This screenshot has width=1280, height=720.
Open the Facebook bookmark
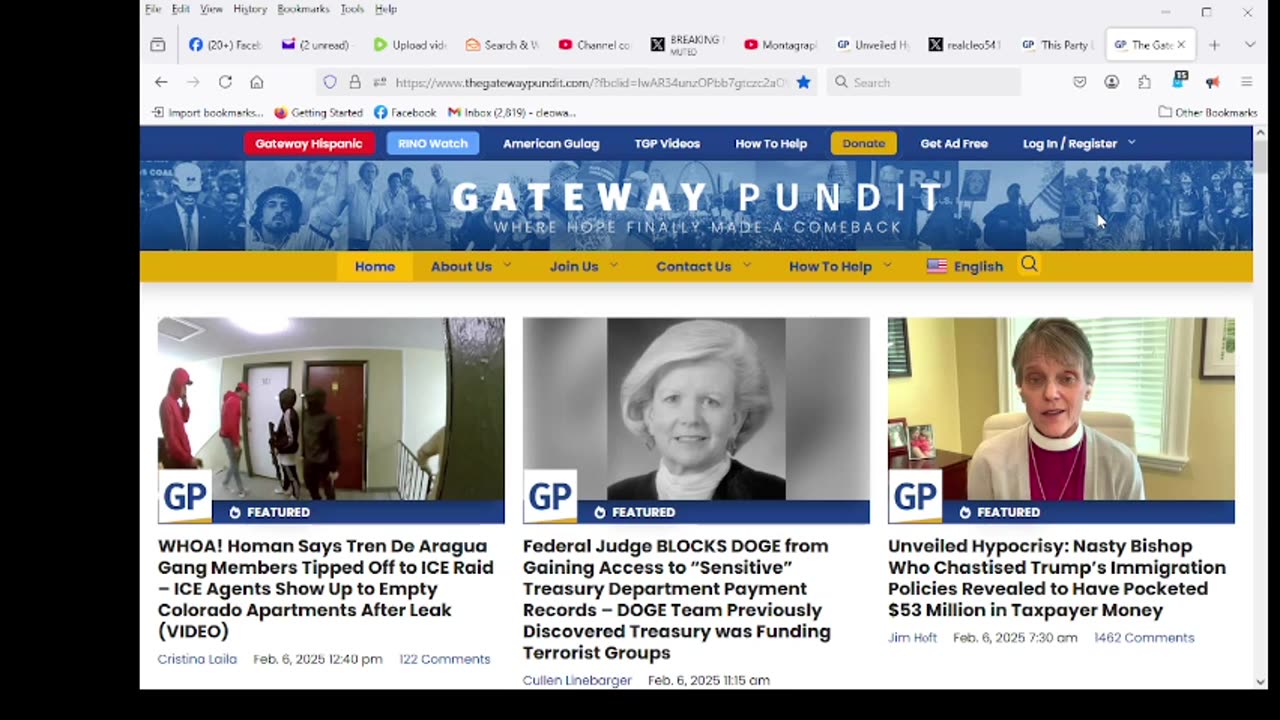[405, 112]
